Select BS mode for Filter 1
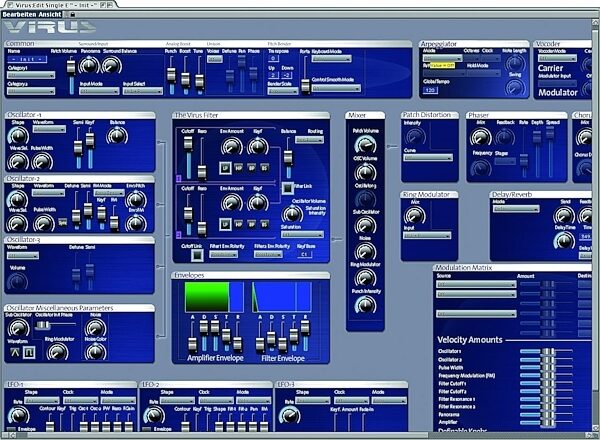 264,168
